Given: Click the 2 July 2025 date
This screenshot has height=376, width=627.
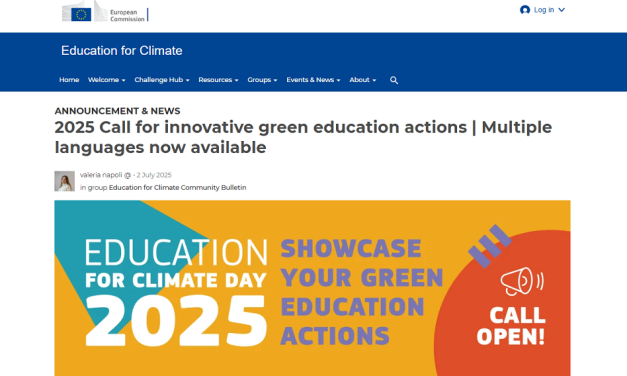Looking at the screenshot, I should point(154,175).
